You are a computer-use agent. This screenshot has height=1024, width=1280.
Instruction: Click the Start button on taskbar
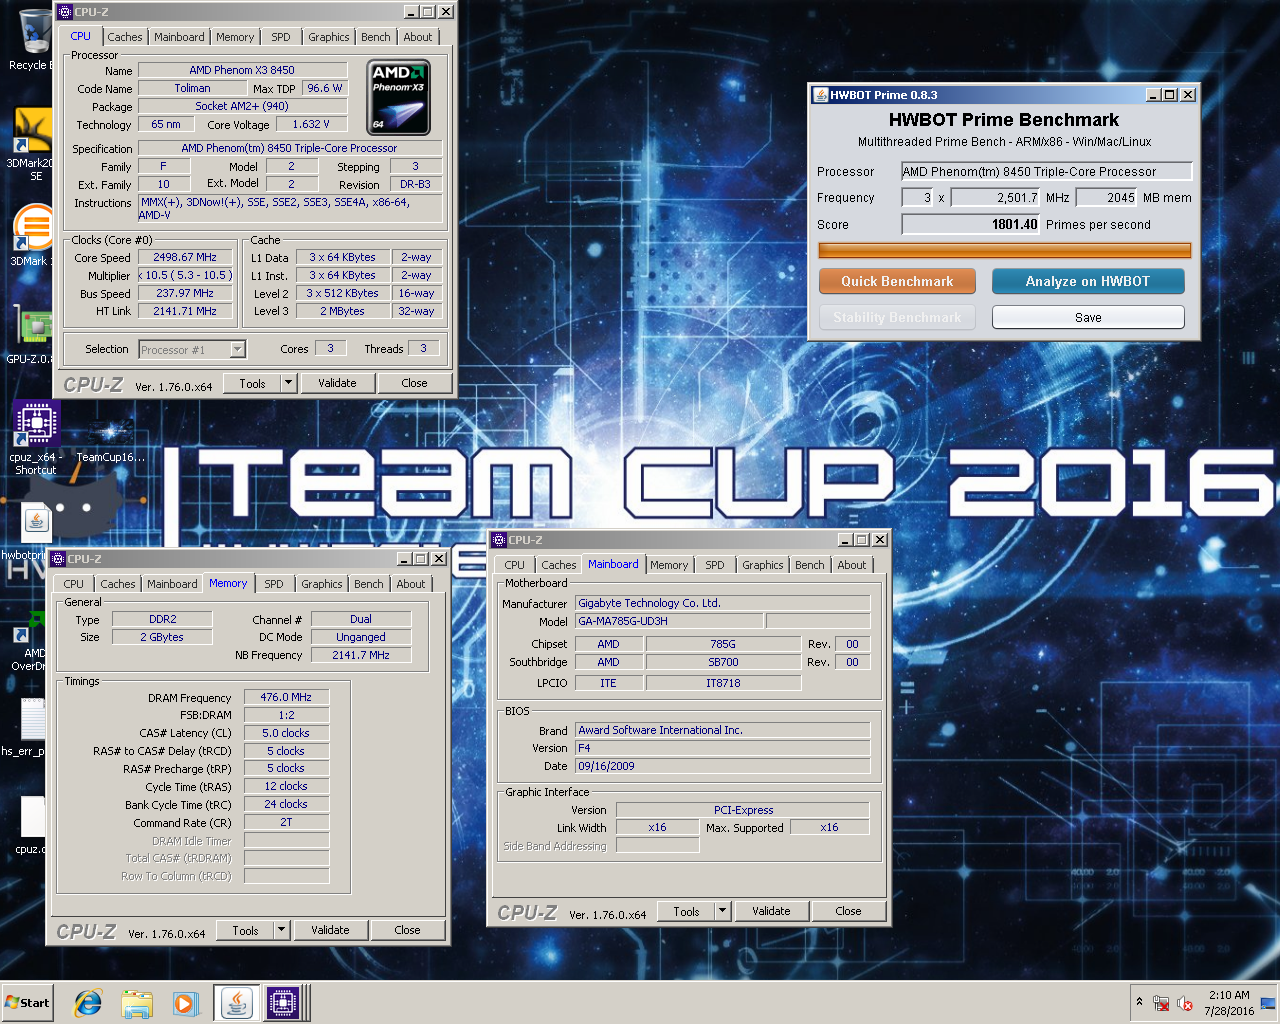tap(28, 1003)
